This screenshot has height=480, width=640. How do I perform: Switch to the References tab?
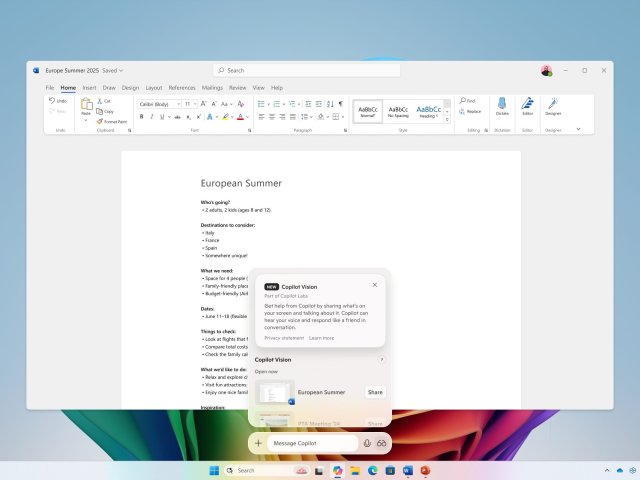point(182,88)
